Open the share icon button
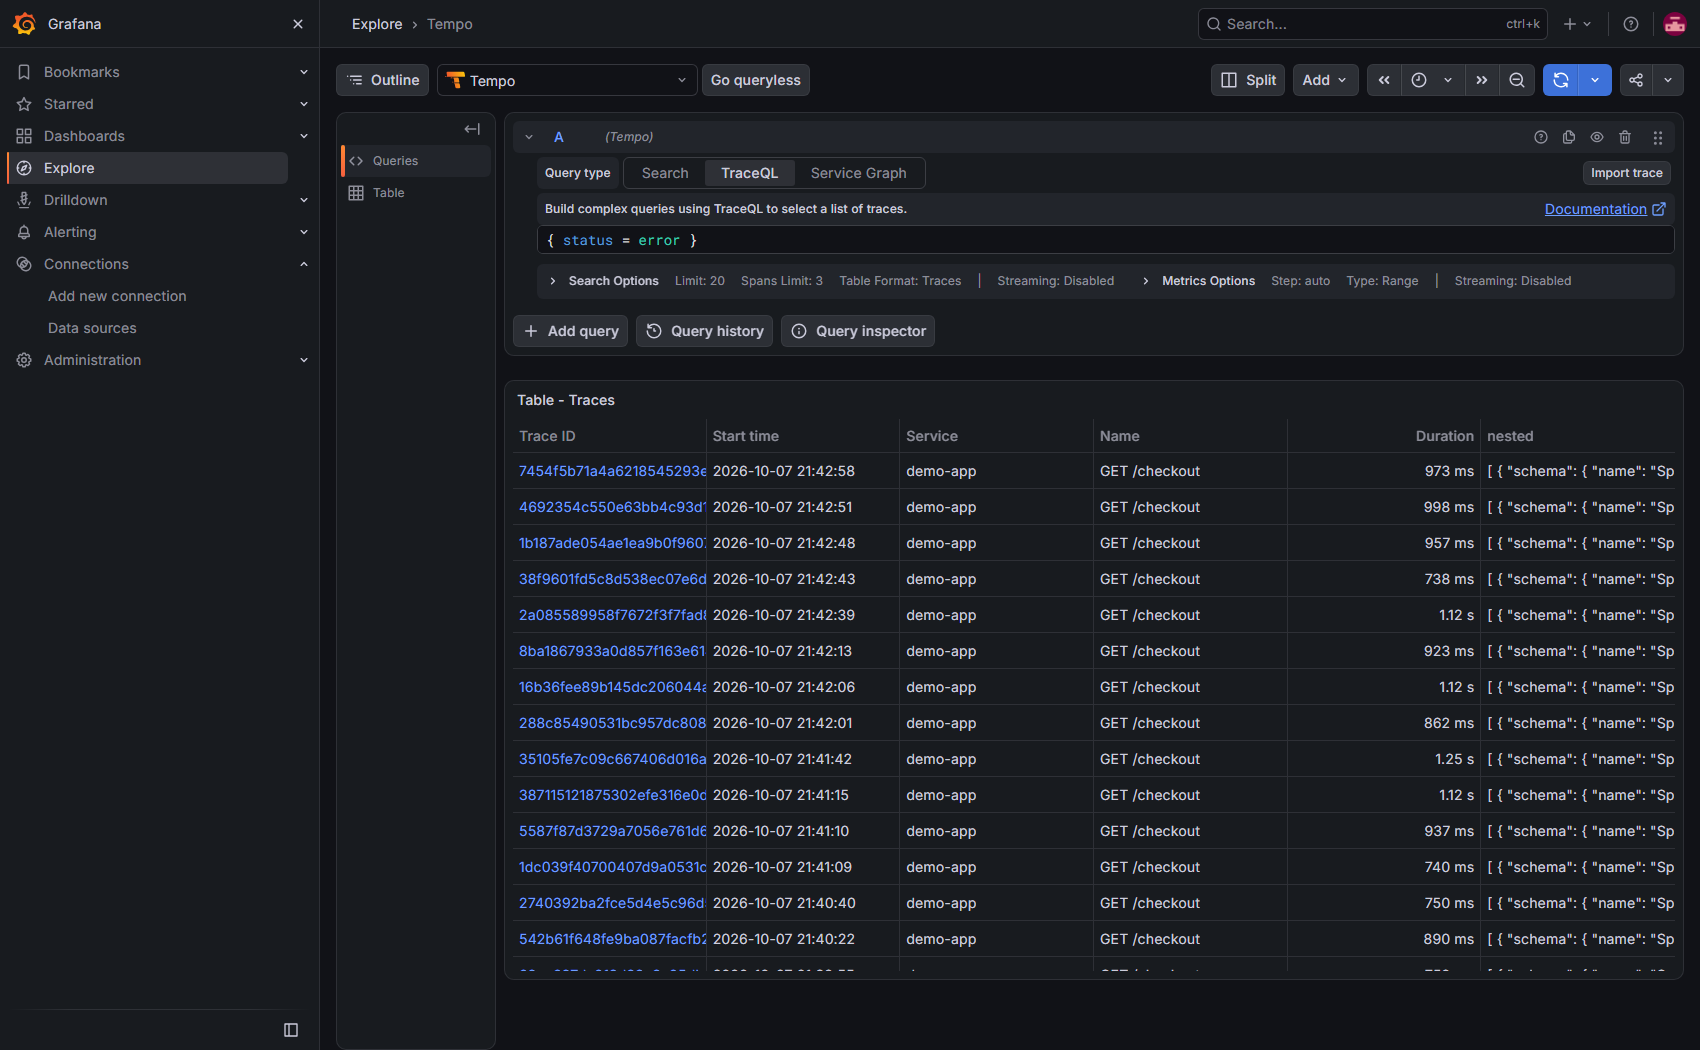 tap(1636, 80)
